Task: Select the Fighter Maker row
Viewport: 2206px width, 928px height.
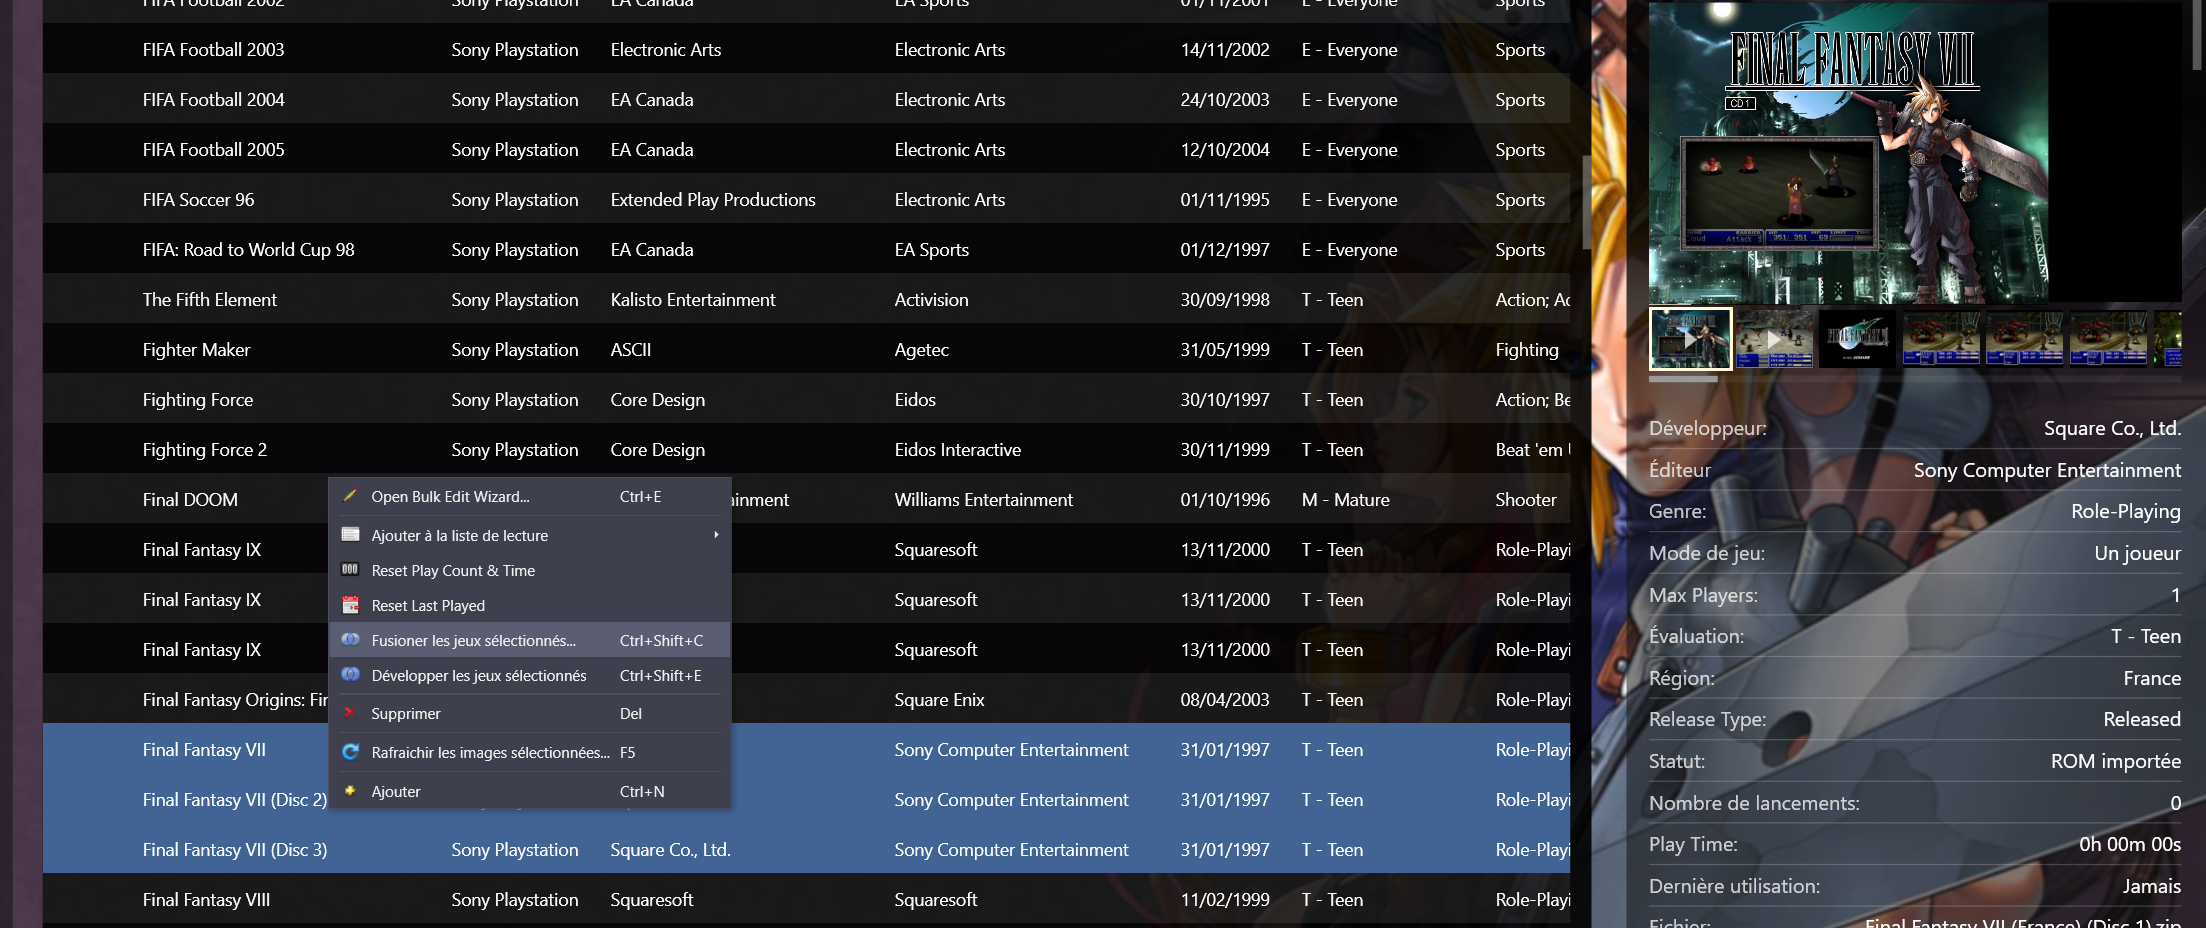Action: [x=806, y=349]
